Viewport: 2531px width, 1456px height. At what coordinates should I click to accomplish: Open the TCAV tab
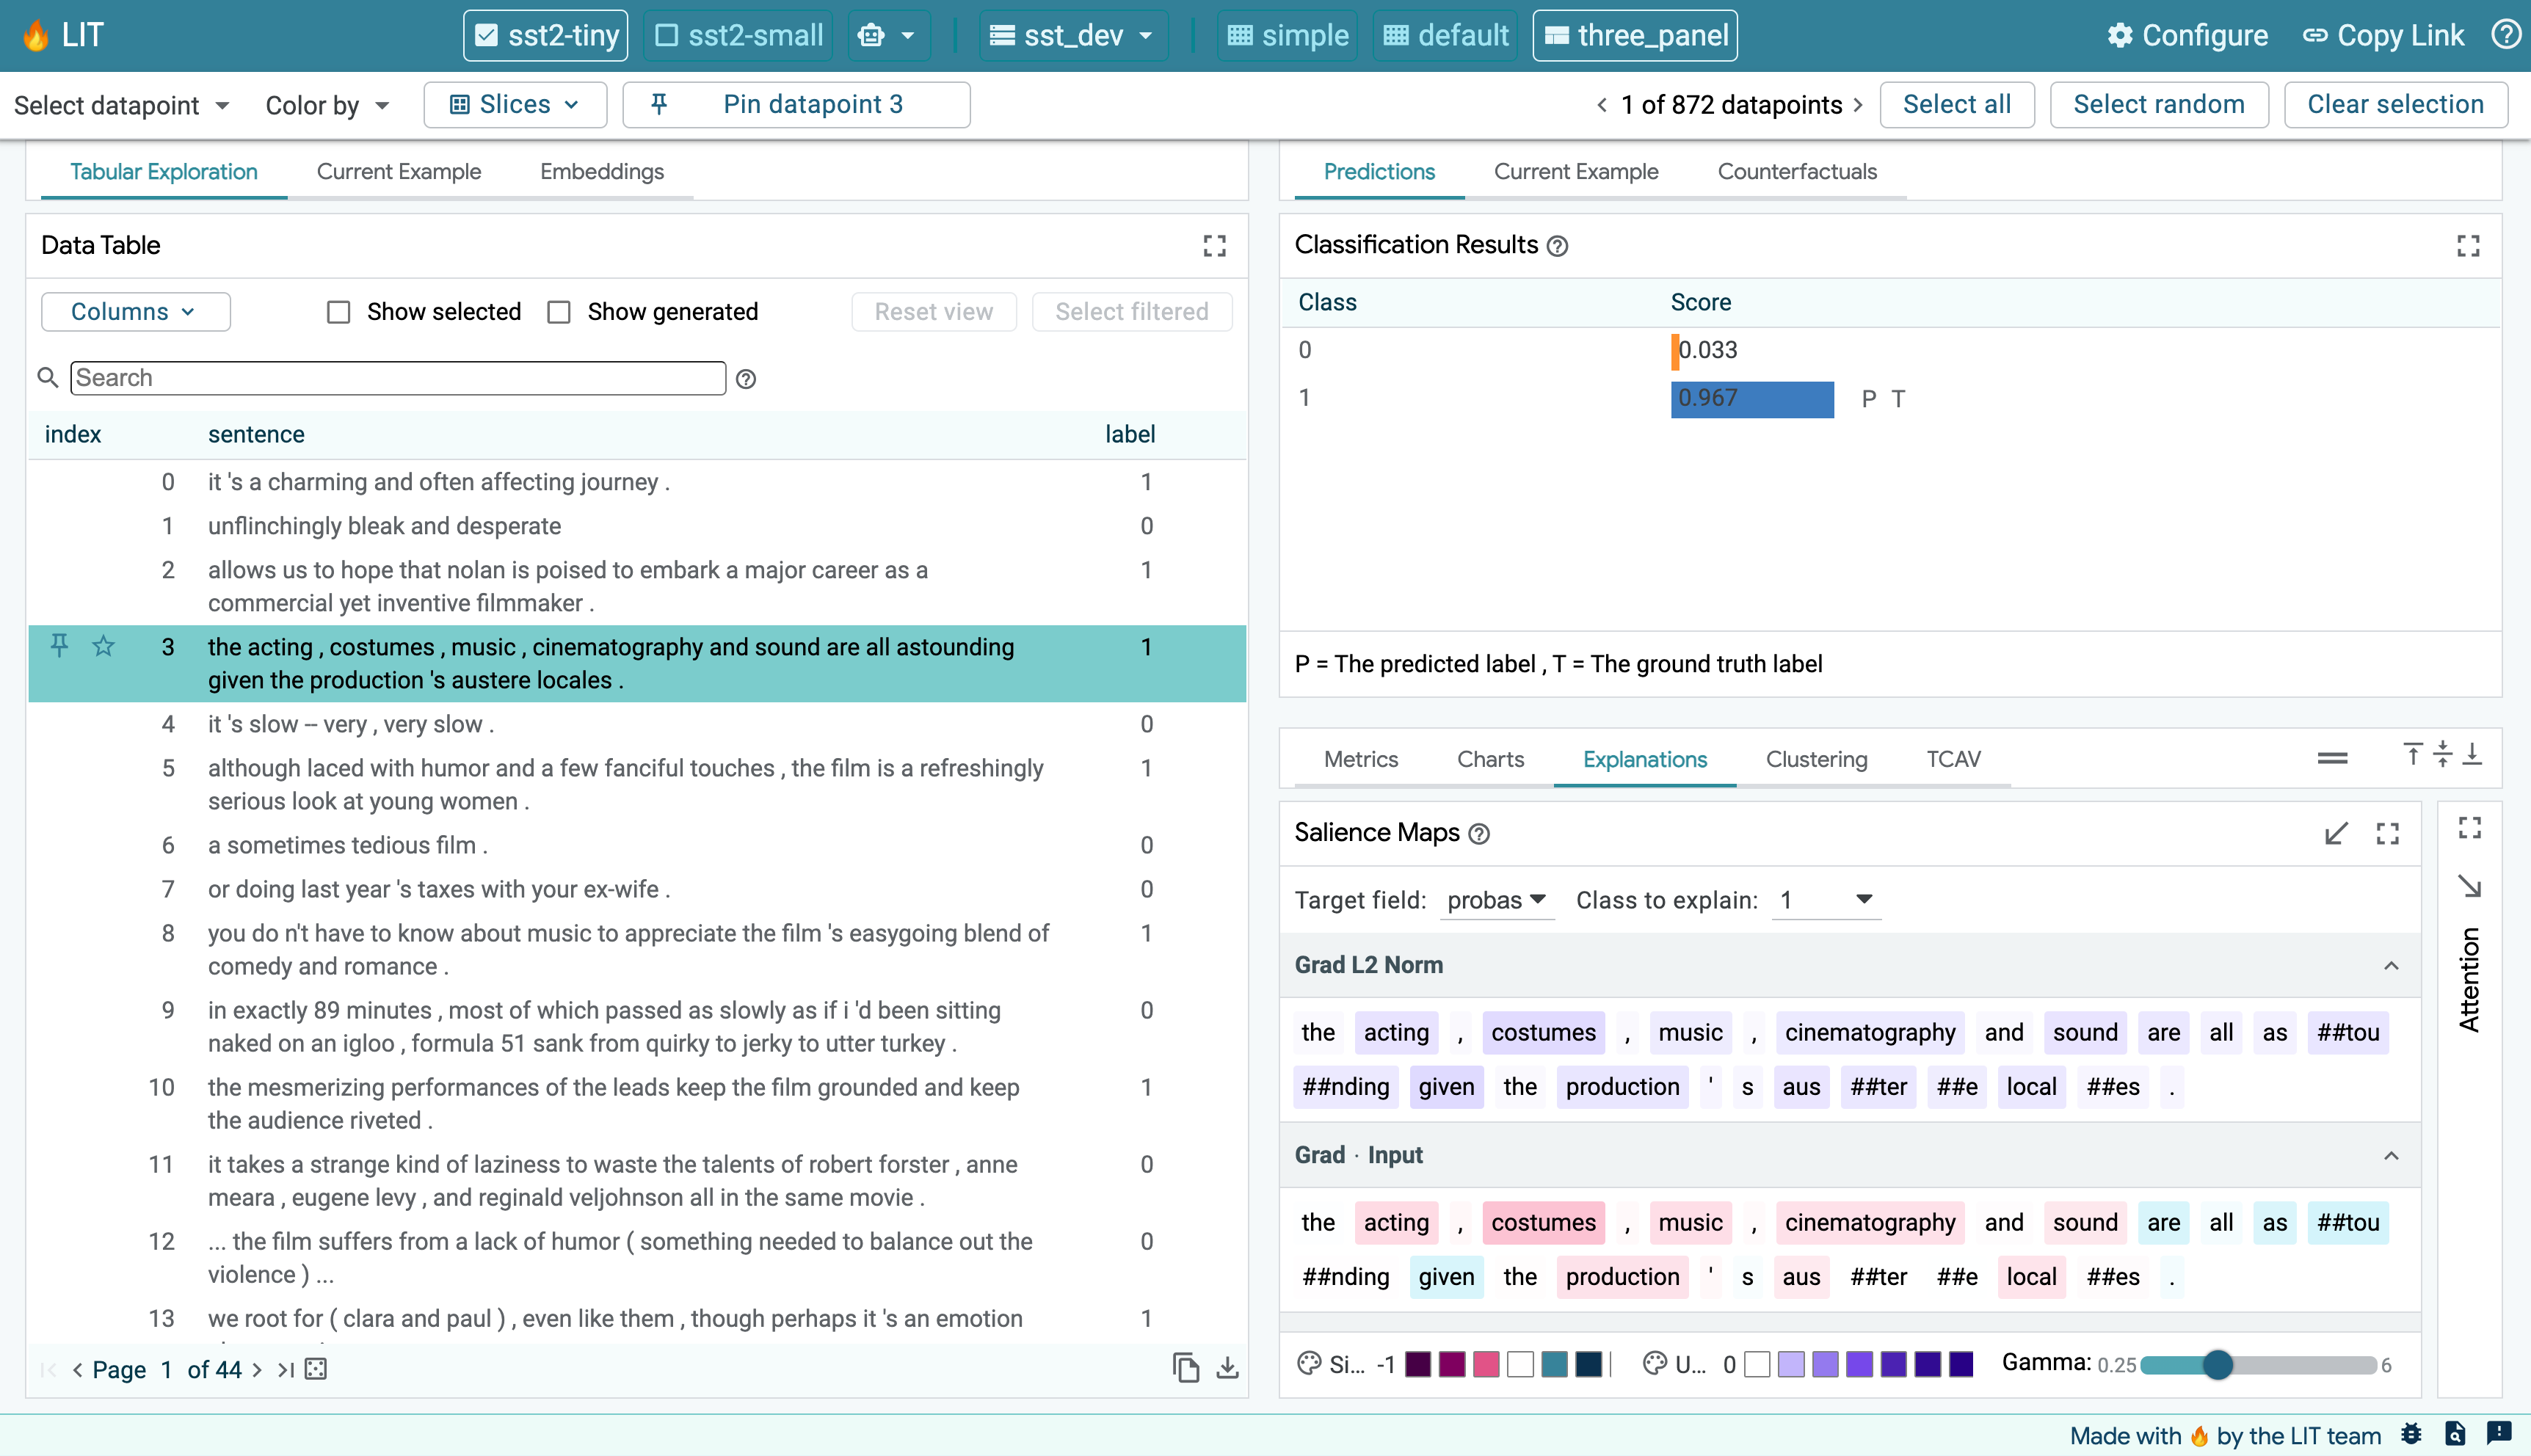point(1953,760)
